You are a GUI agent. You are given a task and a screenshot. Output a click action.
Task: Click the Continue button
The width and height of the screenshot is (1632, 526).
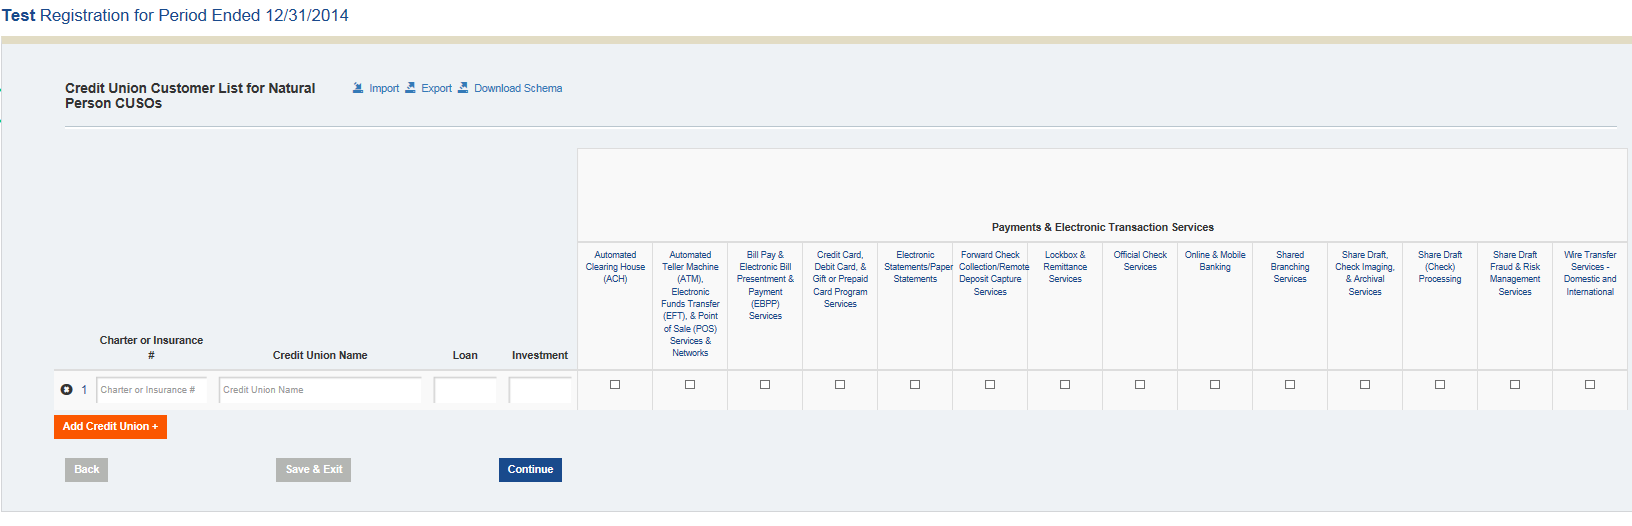(x=530, y=470)
